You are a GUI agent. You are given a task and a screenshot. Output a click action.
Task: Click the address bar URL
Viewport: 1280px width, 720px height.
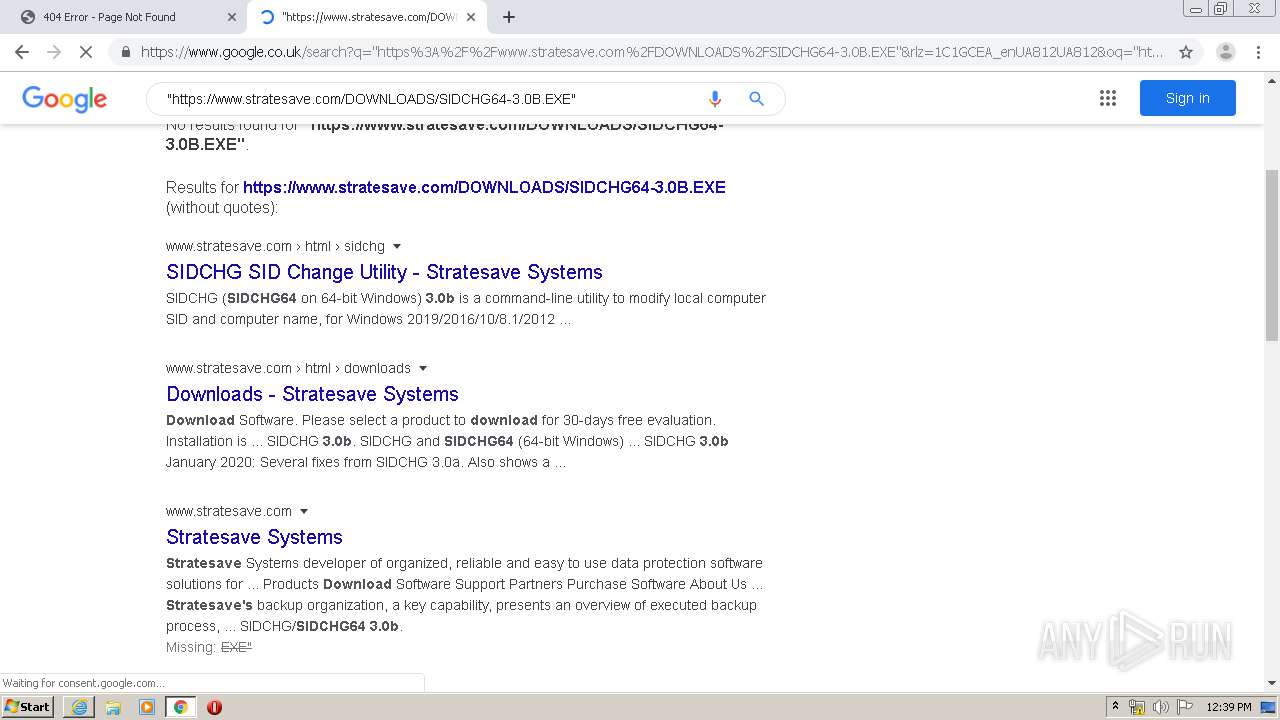[x=652, y=52]
